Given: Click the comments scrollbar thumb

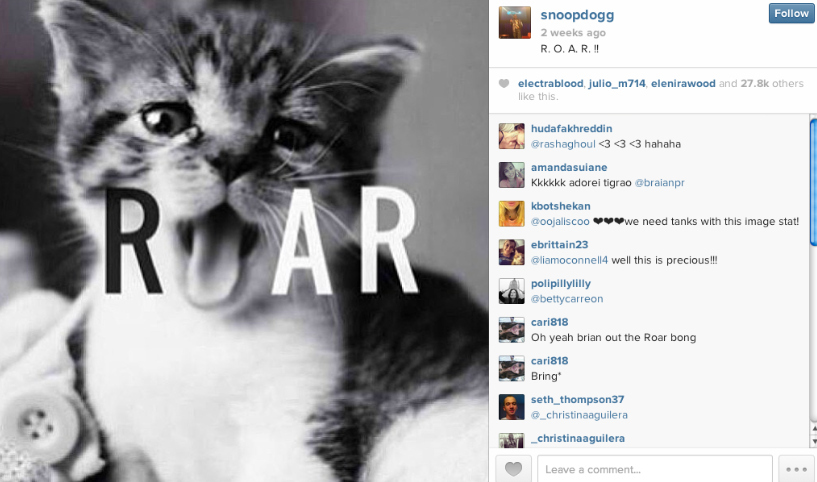Looking at the screenshot, I should click(813, 182).
